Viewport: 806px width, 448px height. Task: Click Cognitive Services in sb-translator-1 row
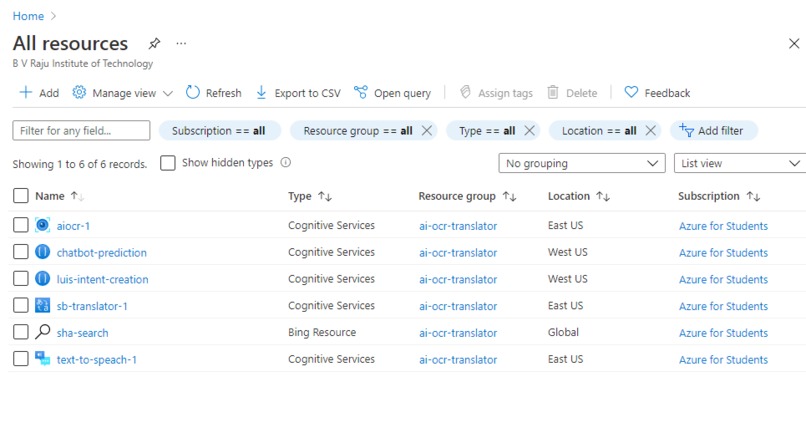tap(332, 306)
